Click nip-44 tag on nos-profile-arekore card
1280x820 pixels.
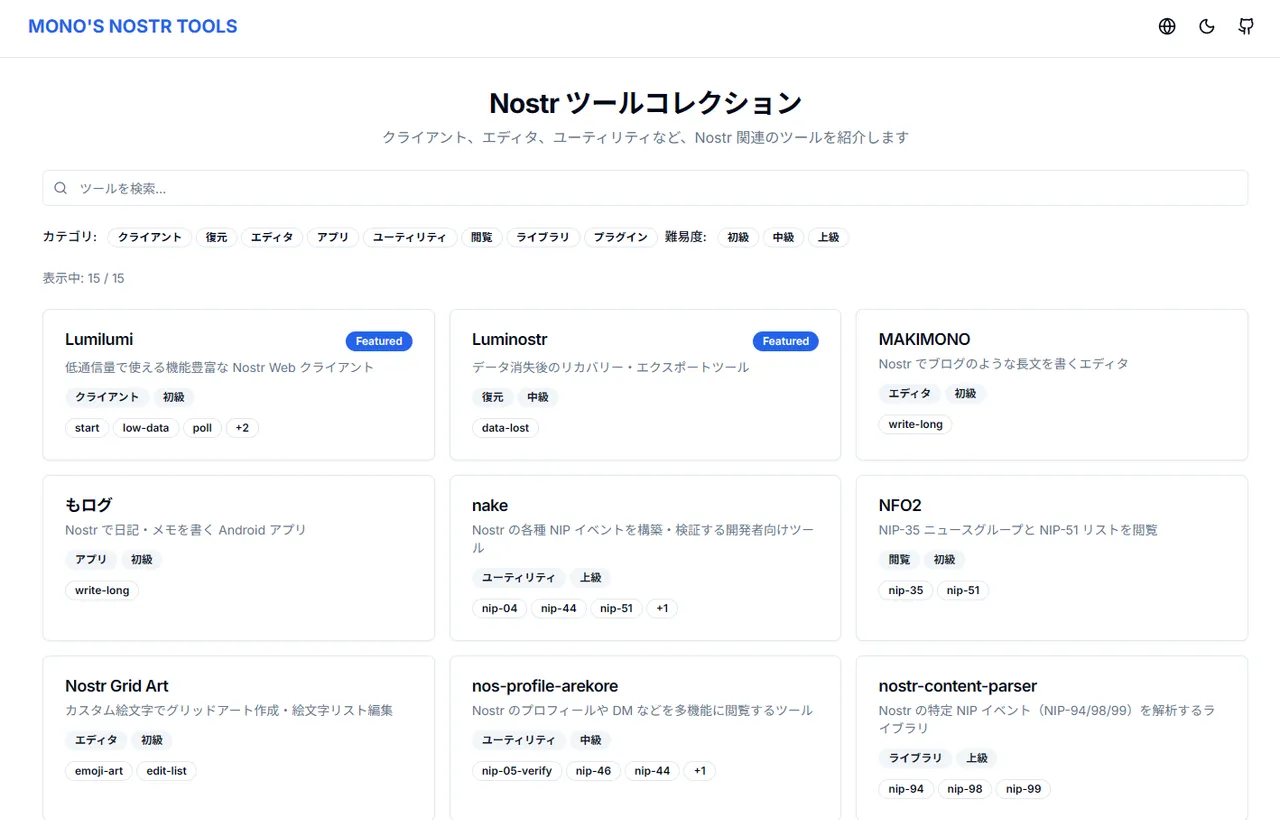(652, 771)
